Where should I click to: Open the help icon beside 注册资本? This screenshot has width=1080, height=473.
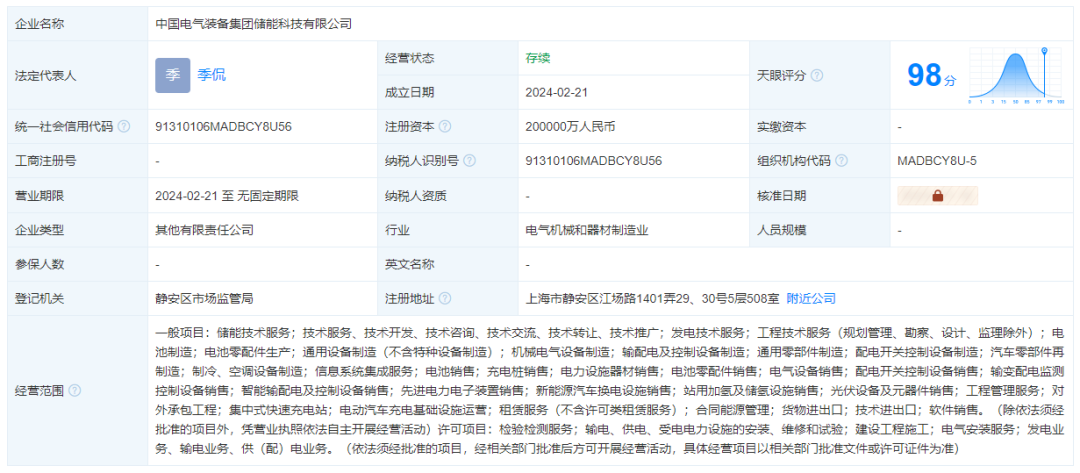pos(445,127)
